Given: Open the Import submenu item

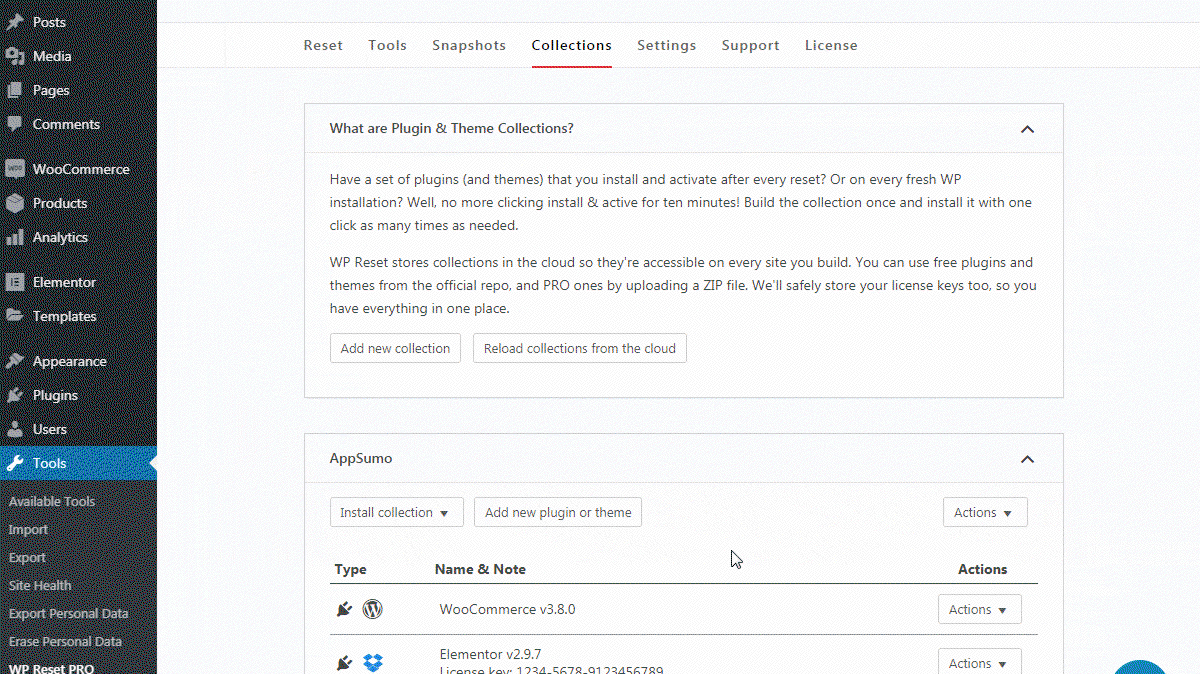Looking at the screenshot, I should click(28, 529).
